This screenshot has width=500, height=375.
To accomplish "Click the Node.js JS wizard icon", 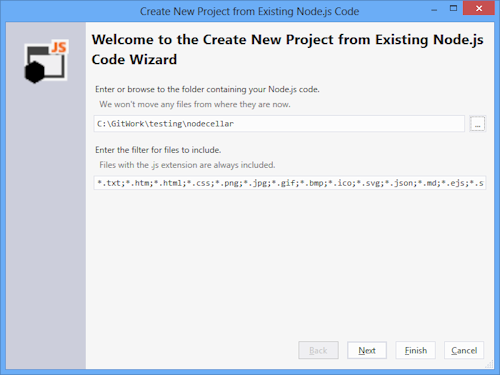I will 46,61.
